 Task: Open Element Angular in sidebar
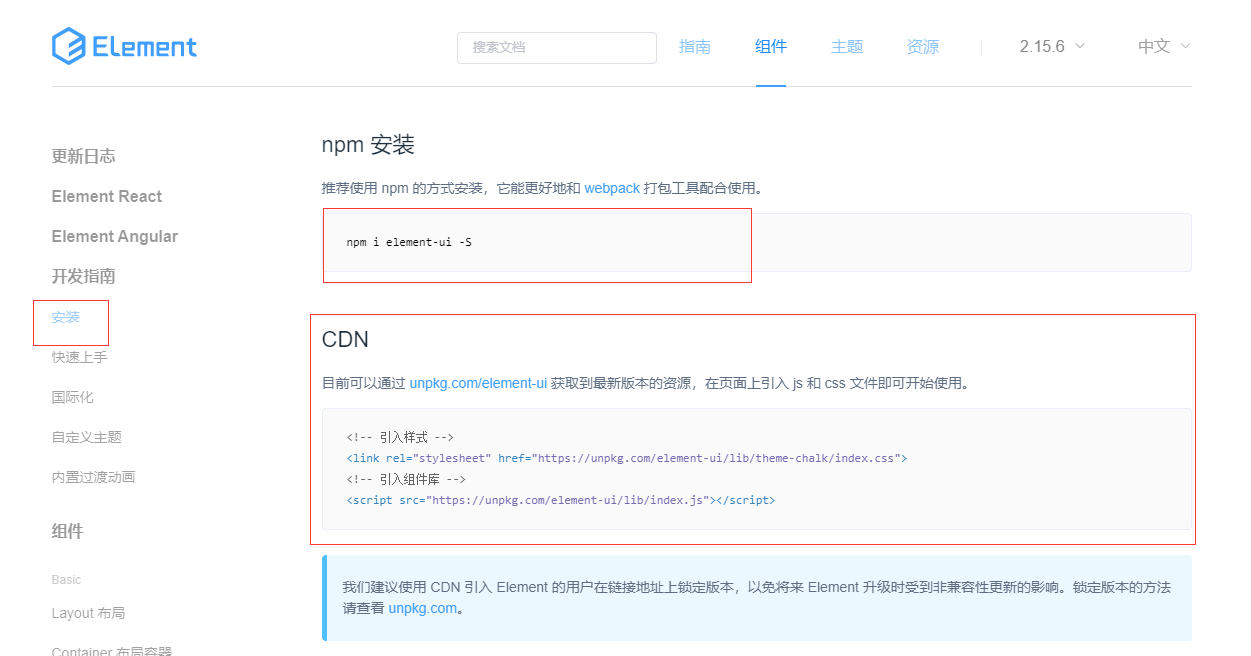point(115,236)
